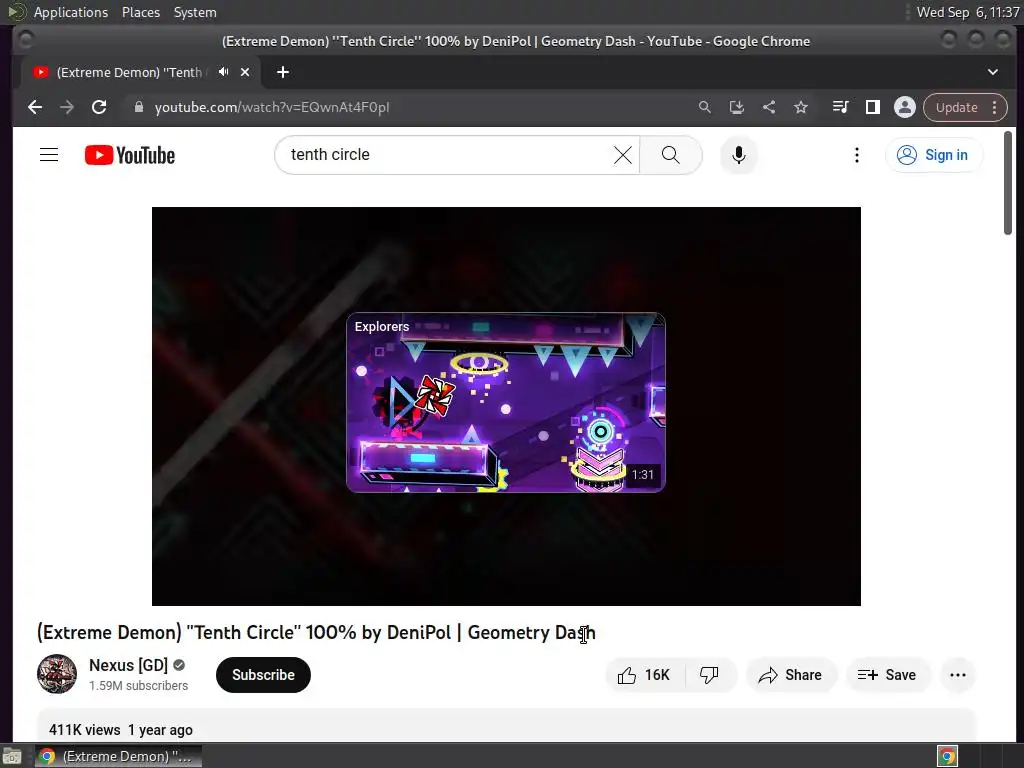1024x768 pixels.
Task: Open Chrome zoom magnifier in address bar
Action: pyautogui.click(x=705, y=107)
